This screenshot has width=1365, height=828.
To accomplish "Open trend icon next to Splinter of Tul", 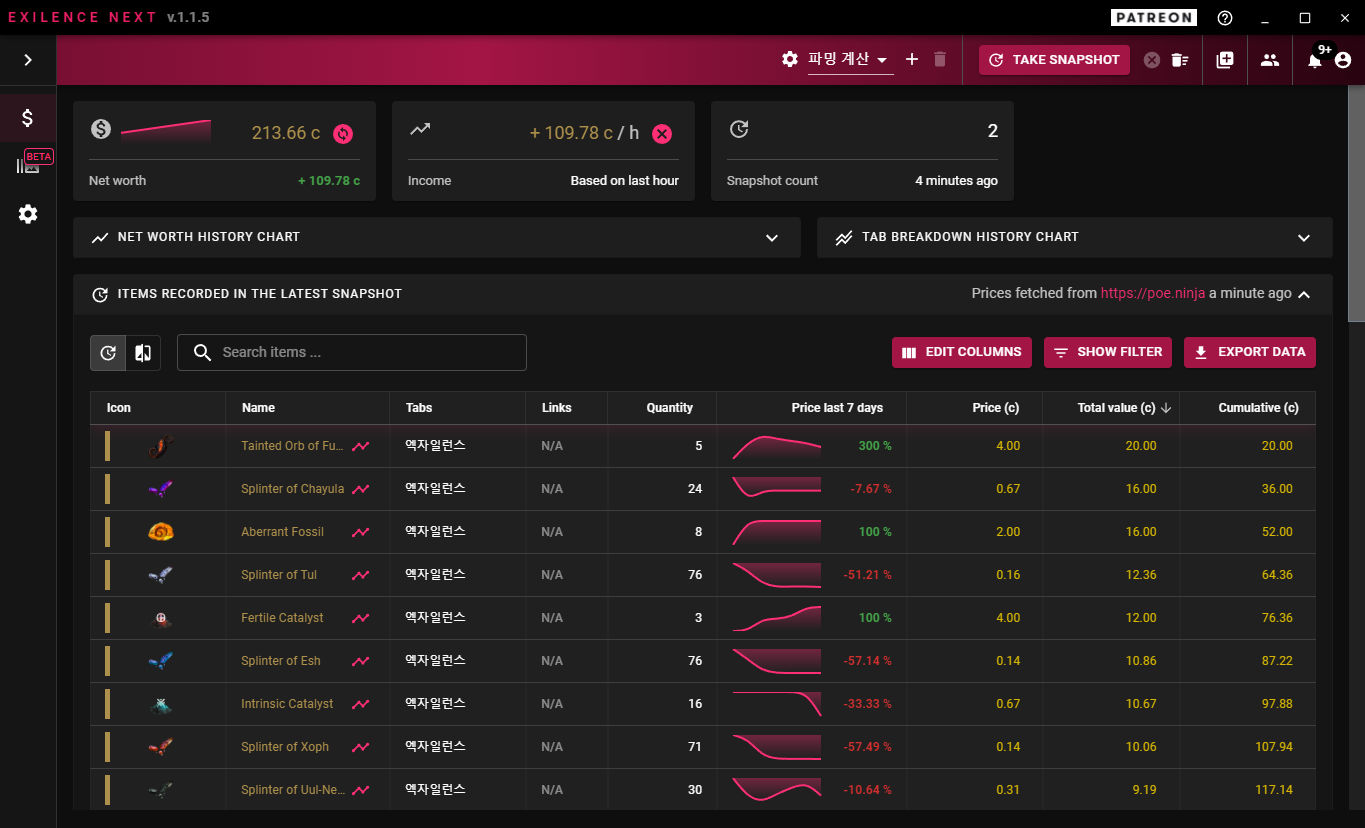I will [361, 575].
